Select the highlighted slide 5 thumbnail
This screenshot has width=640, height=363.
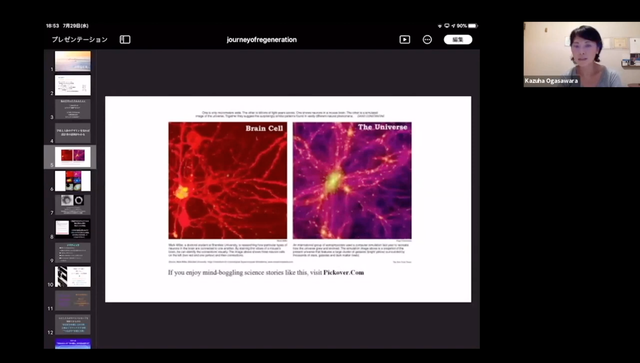73,157
